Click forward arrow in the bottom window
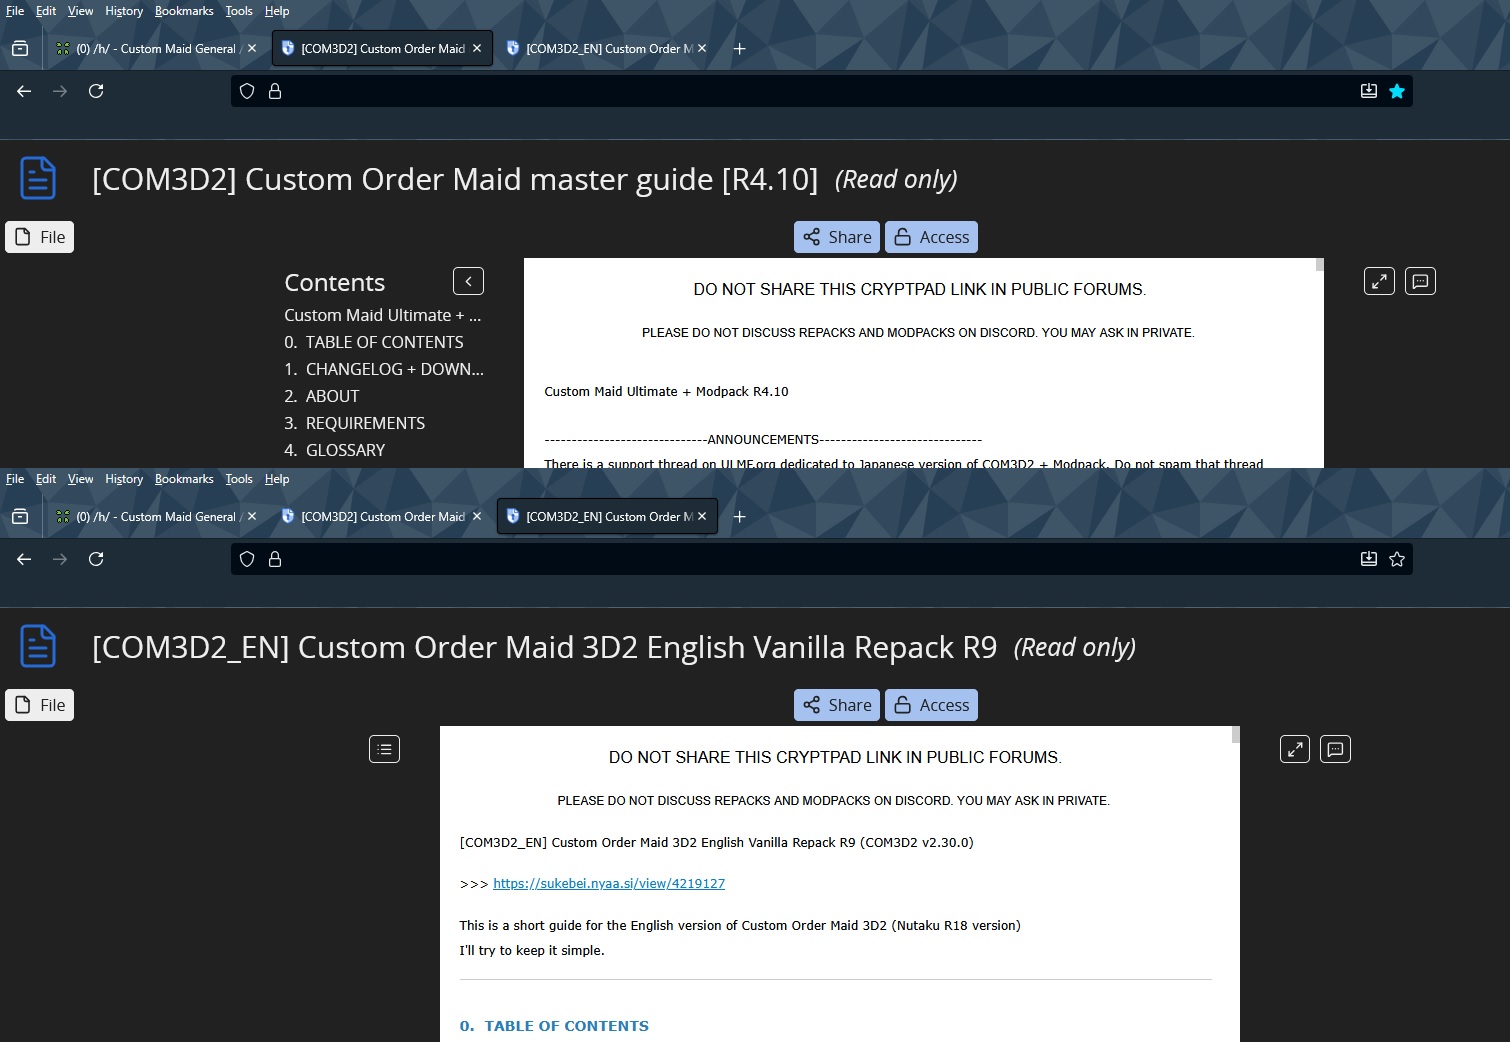Image resolution: width=1510 pixels, height=1042 pixels. 60,559
